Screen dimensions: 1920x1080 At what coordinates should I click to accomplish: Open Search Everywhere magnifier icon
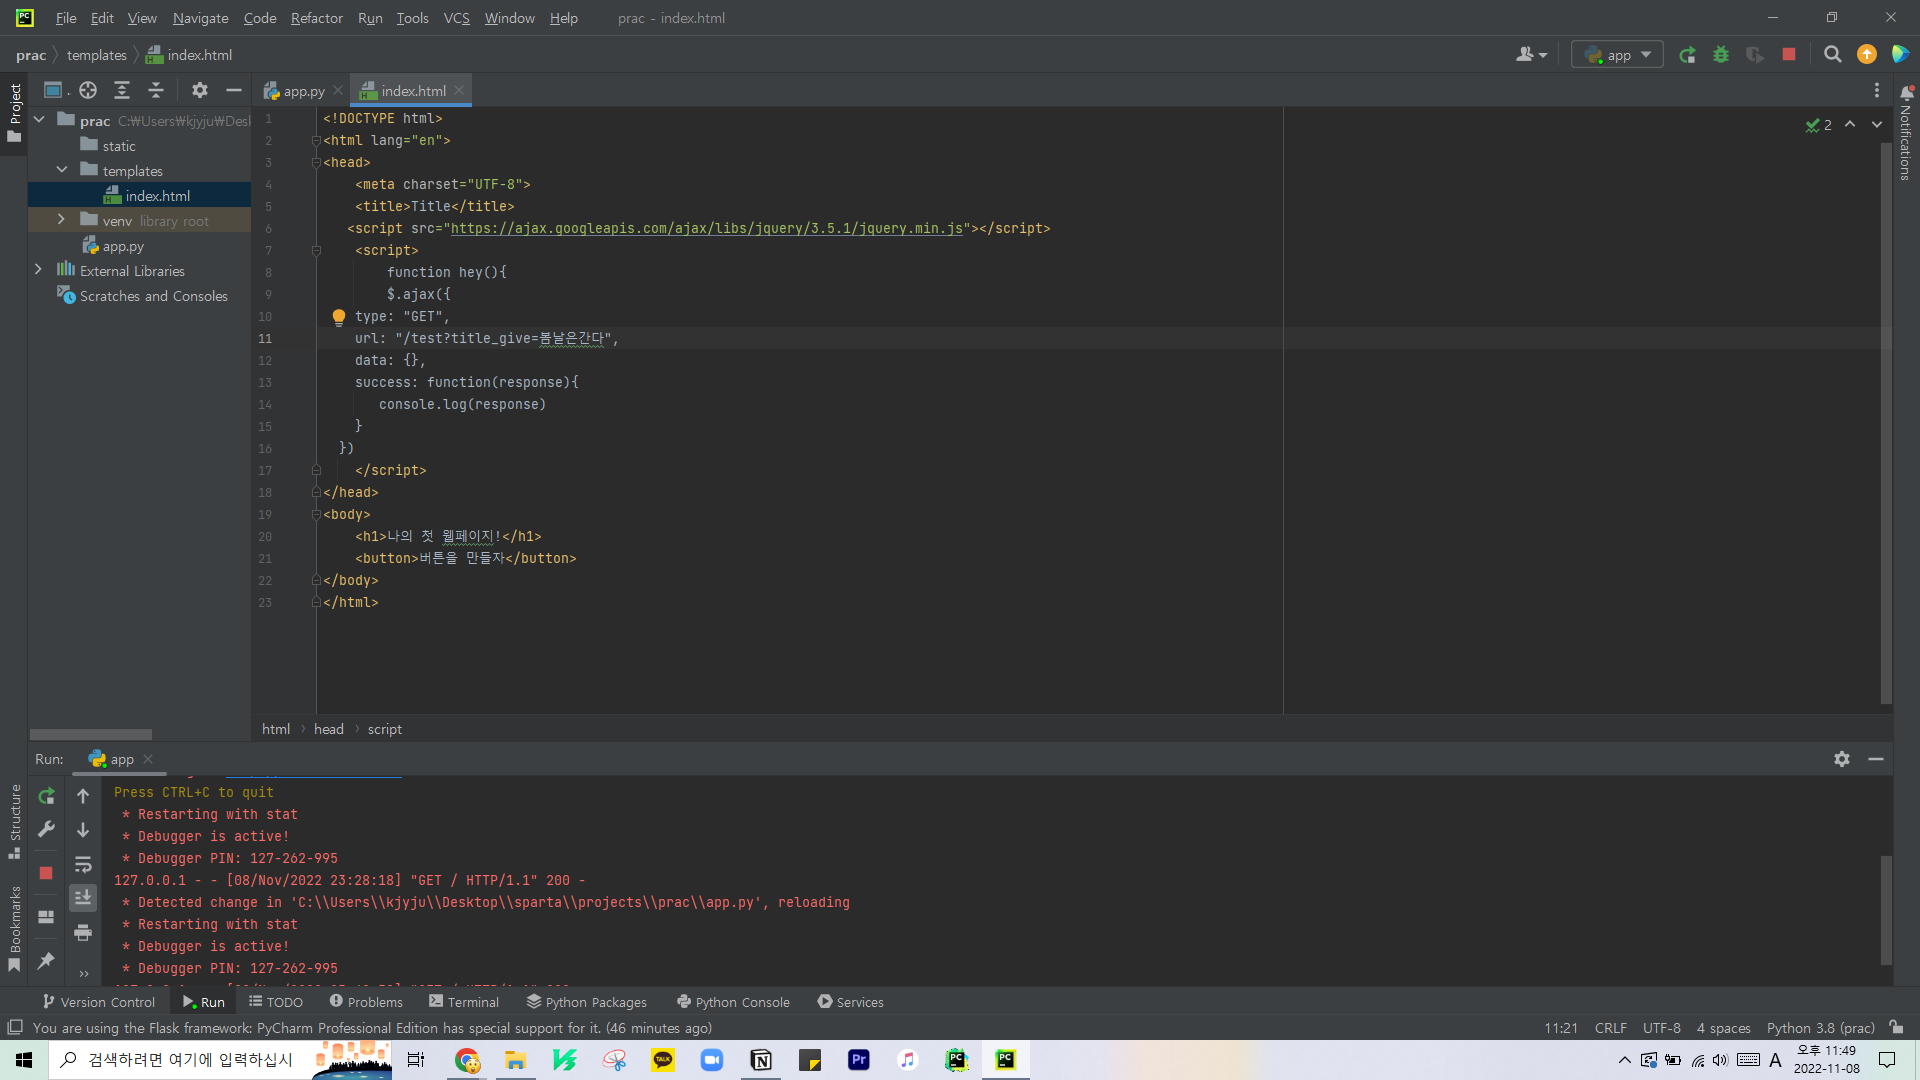tap(1832, 55)
